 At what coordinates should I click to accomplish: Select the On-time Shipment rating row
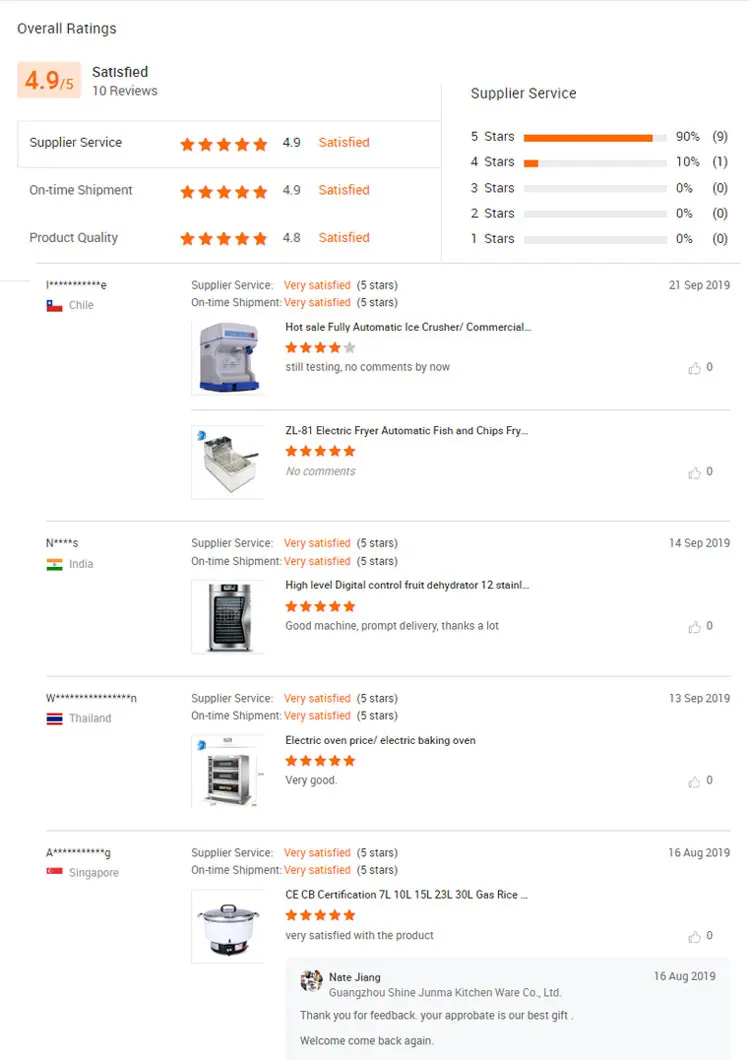click(x=228, y=190)
